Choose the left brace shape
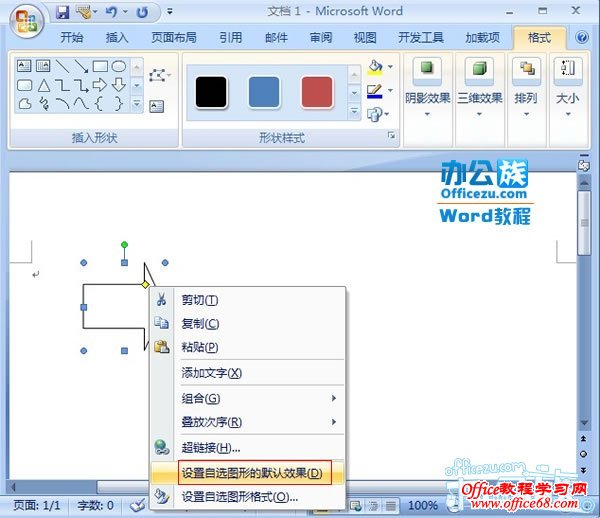 (x=99, y=103)
